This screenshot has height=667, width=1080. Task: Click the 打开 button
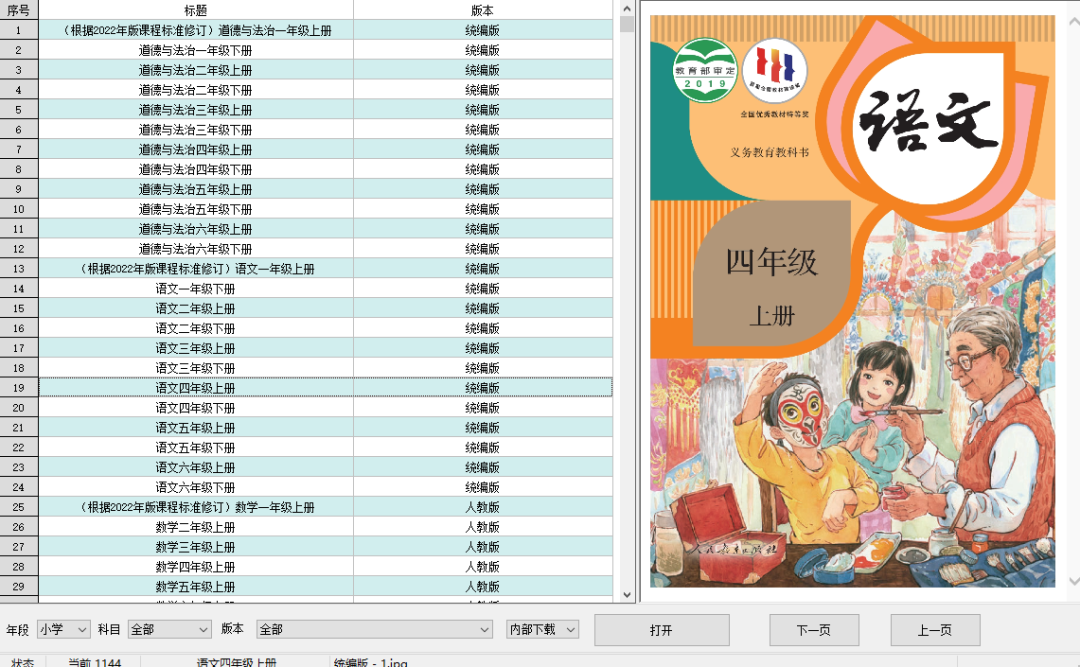click(x=661, y=630)
